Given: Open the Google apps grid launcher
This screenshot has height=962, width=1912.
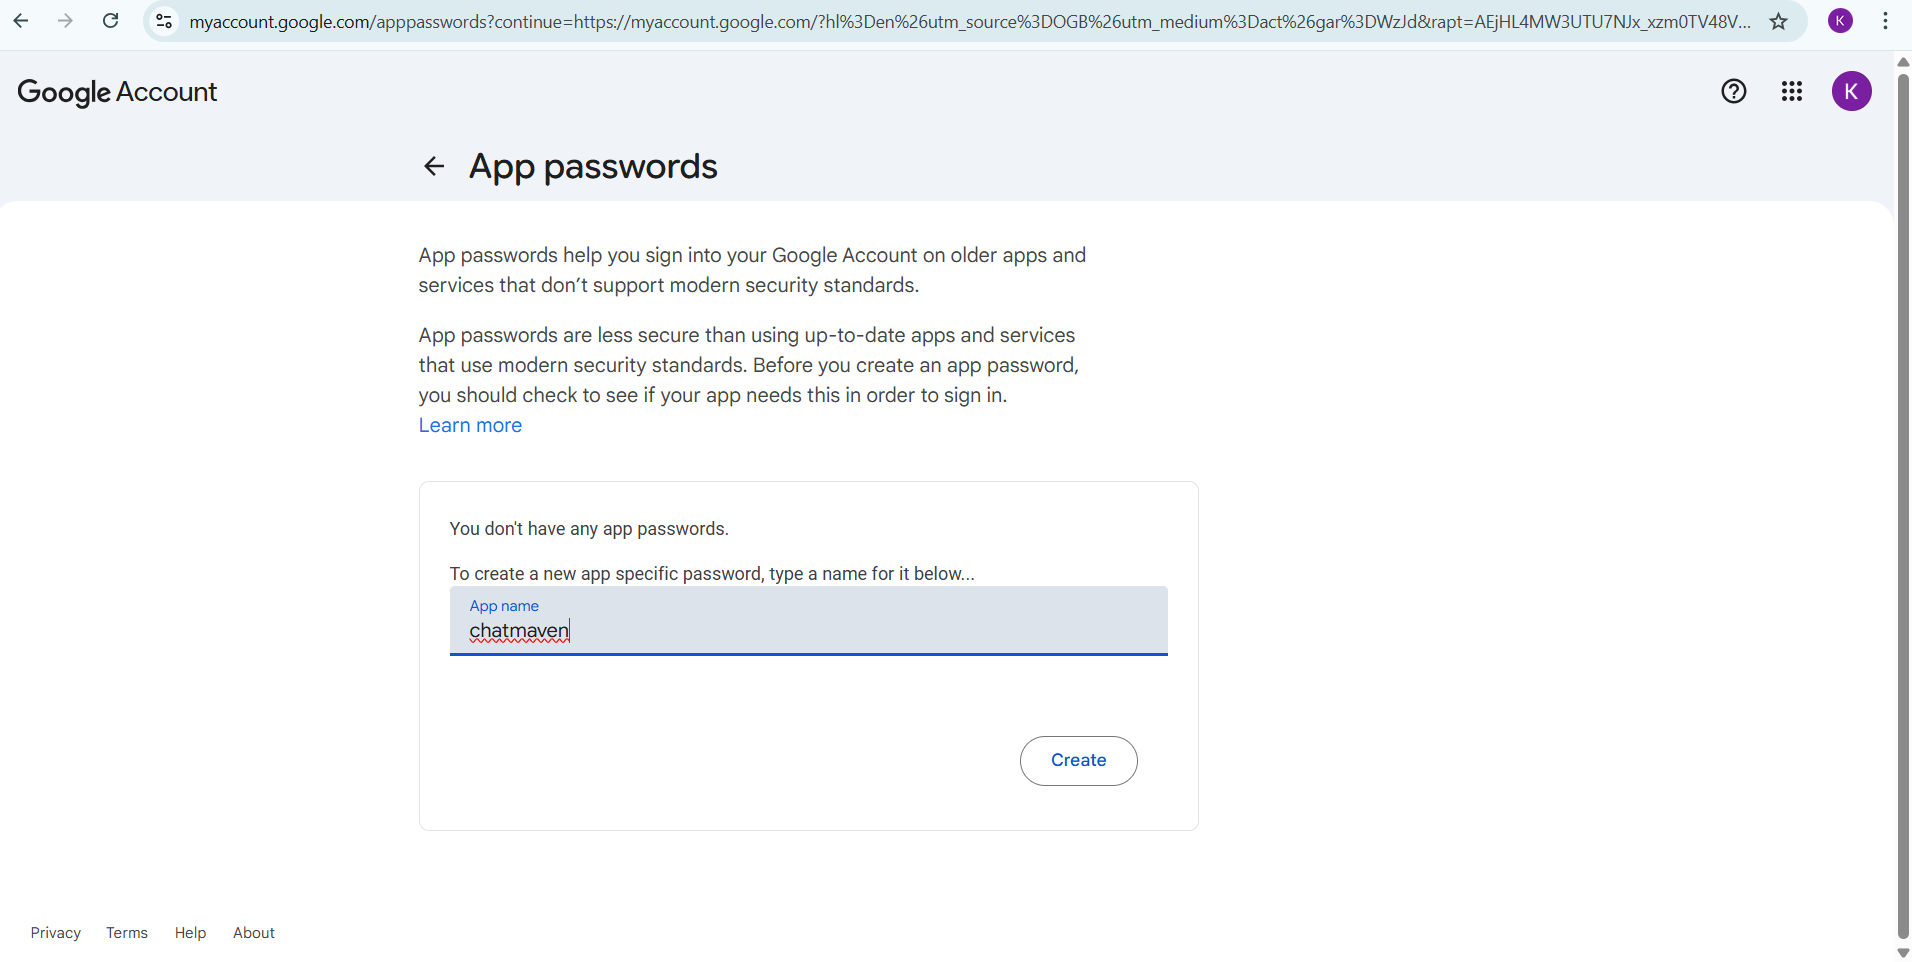Looking at the screenshot, I should (x=1791, y=92).
